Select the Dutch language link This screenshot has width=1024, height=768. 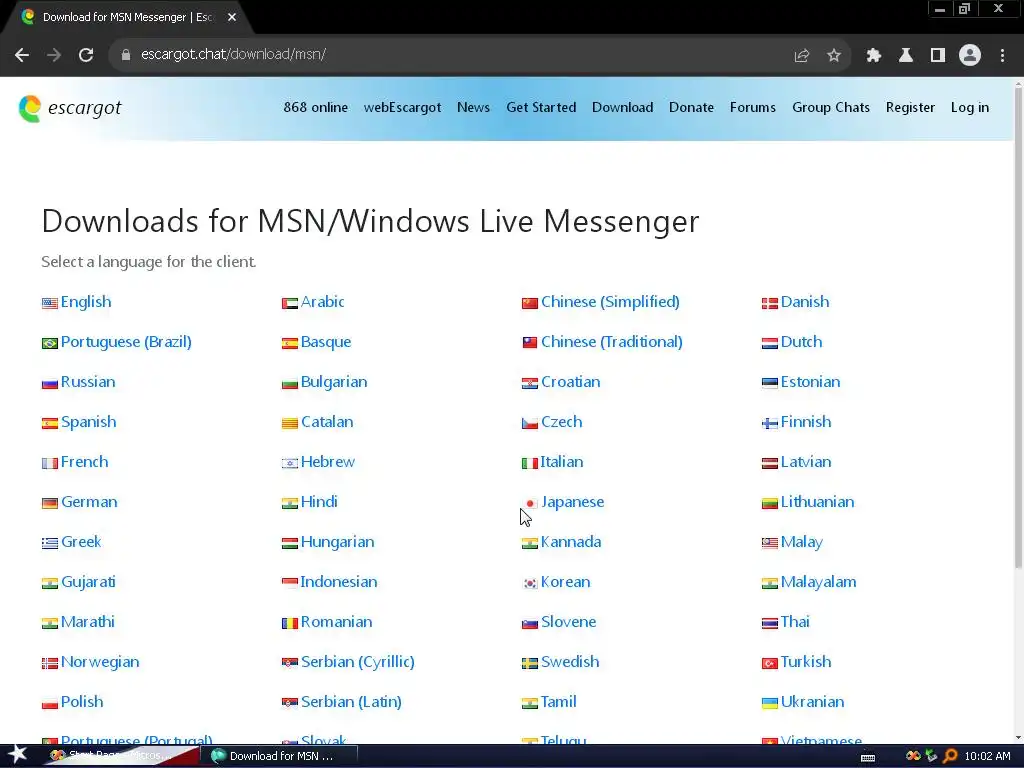pyautogui.click(x=801, y=342)
